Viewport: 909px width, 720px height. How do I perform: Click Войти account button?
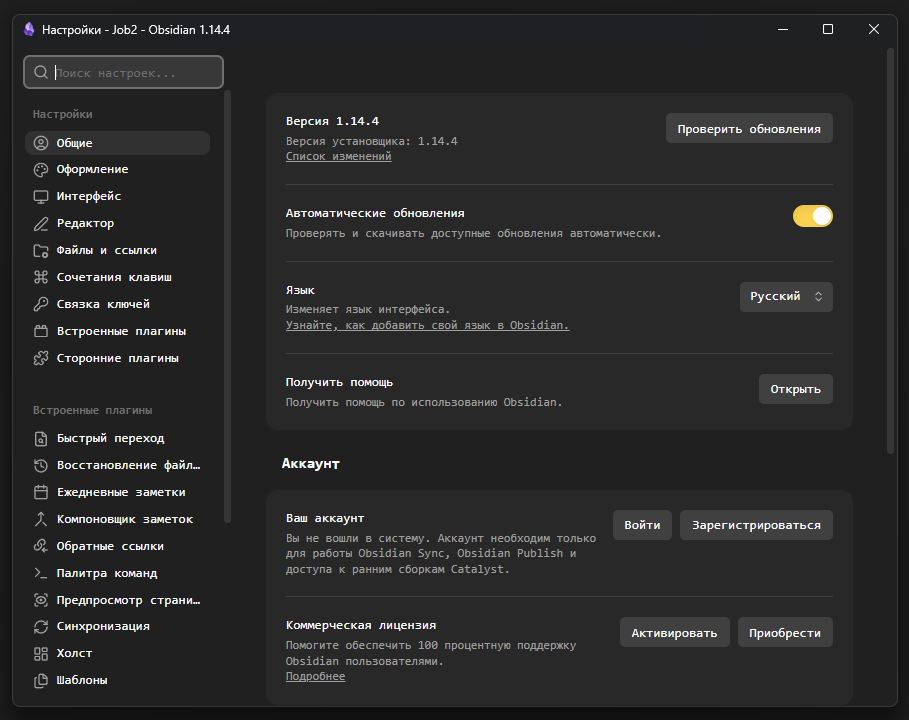pyautogui.click(x=642, y=525)
